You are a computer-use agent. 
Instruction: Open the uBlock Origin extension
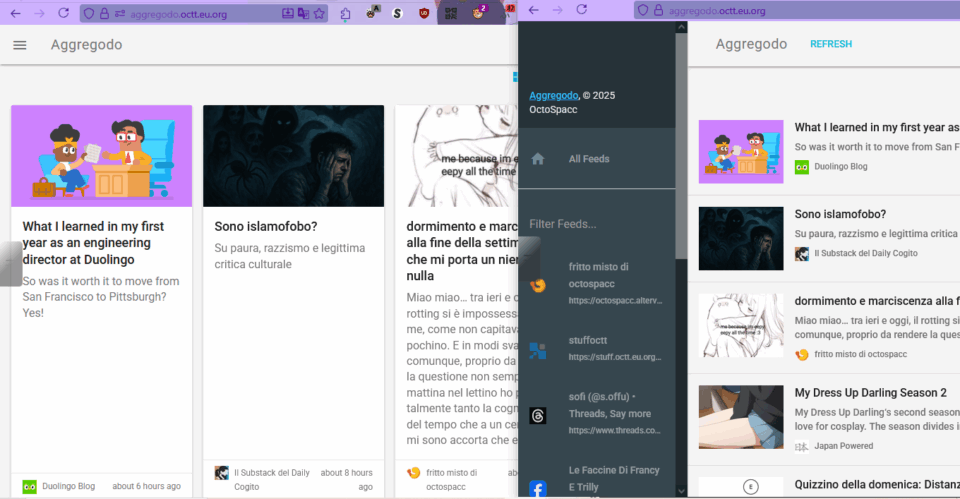coord(424,13)
